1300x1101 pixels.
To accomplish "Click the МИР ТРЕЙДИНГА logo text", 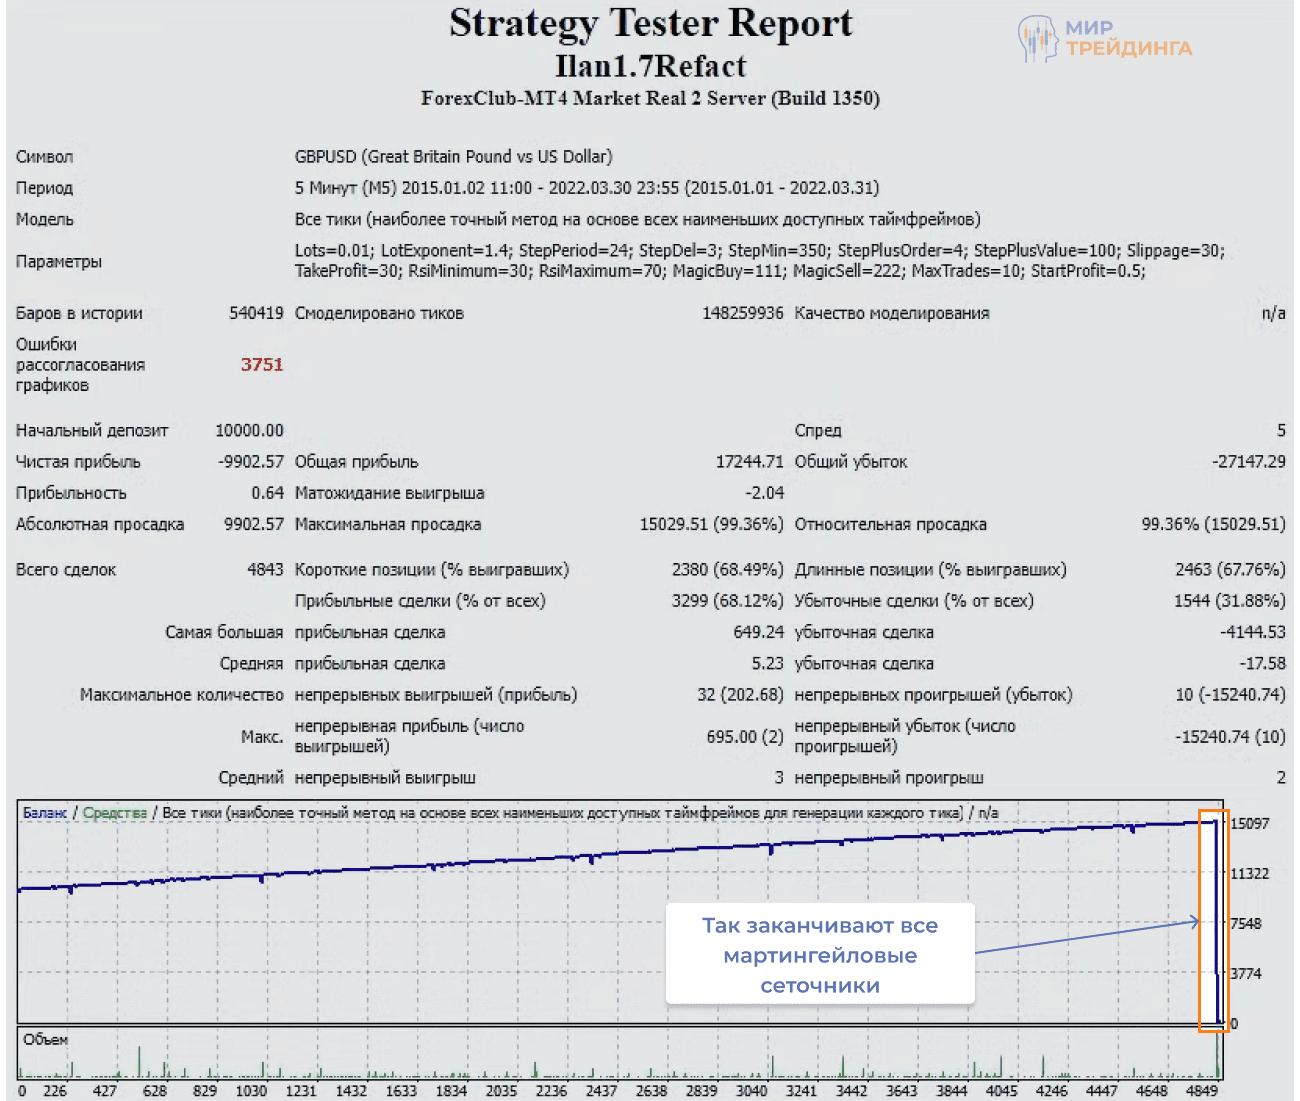I will pyautogui.click(x=1127, y=38).
